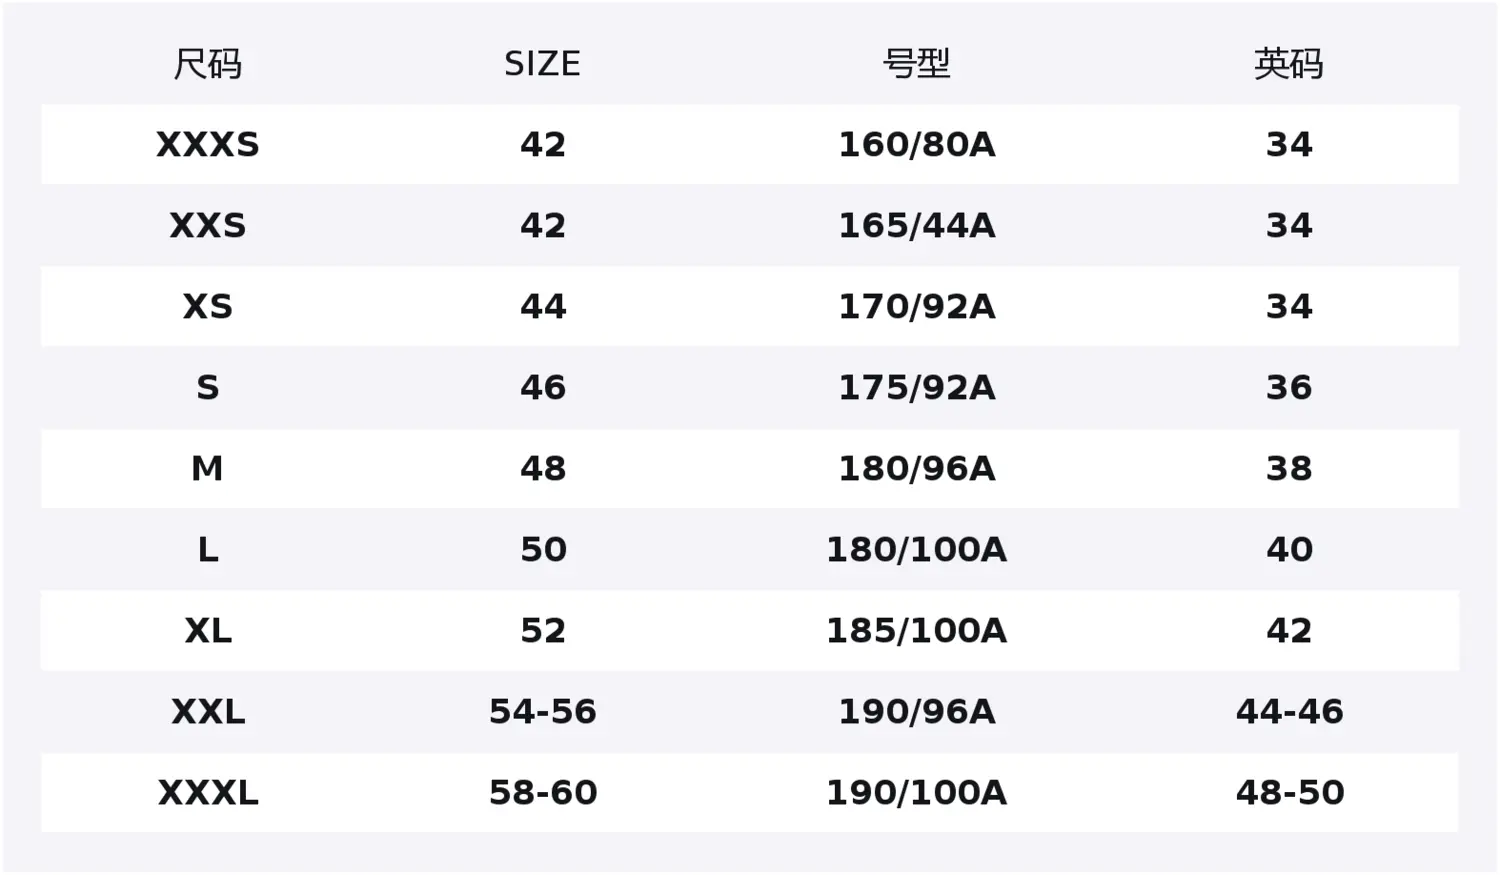Viewport: 1500px width, 875px height.
Task: Click the 180/96A cell
Action: click(x=916, y=469)
